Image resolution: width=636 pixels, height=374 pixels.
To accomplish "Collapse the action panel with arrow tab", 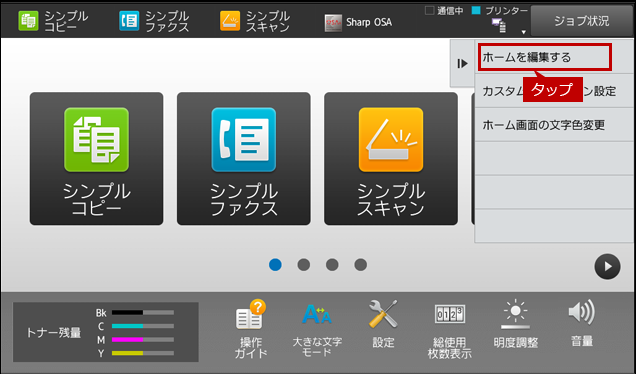I will point(462,63).
